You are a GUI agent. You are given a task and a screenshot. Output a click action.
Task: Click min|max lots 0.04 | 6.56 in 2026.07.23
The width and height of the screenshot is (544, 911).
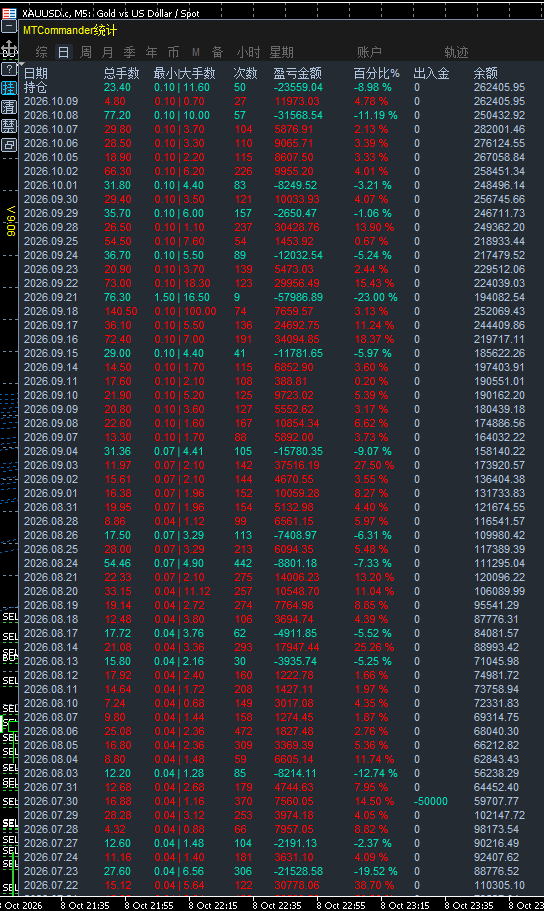(179, 871)
